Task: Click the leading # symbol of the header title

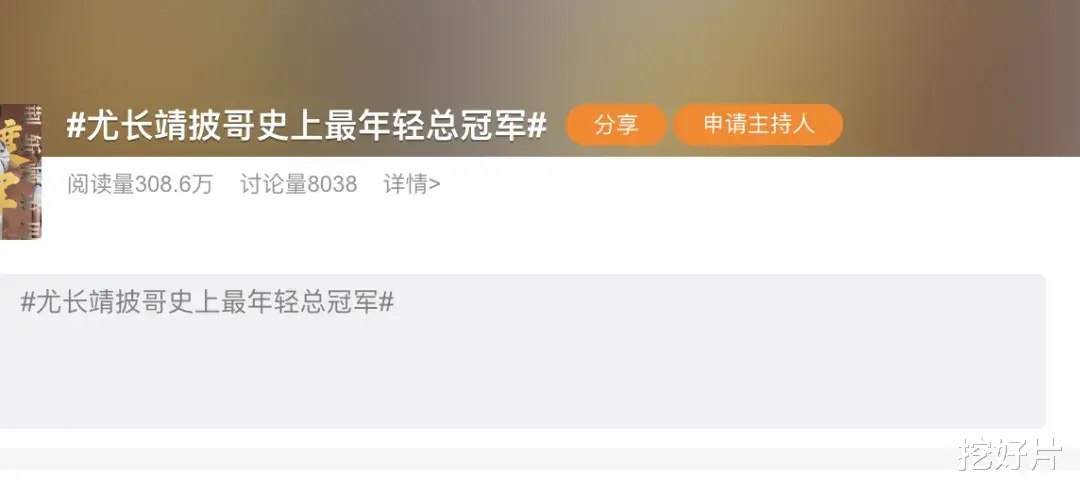Action: point(75,126)
